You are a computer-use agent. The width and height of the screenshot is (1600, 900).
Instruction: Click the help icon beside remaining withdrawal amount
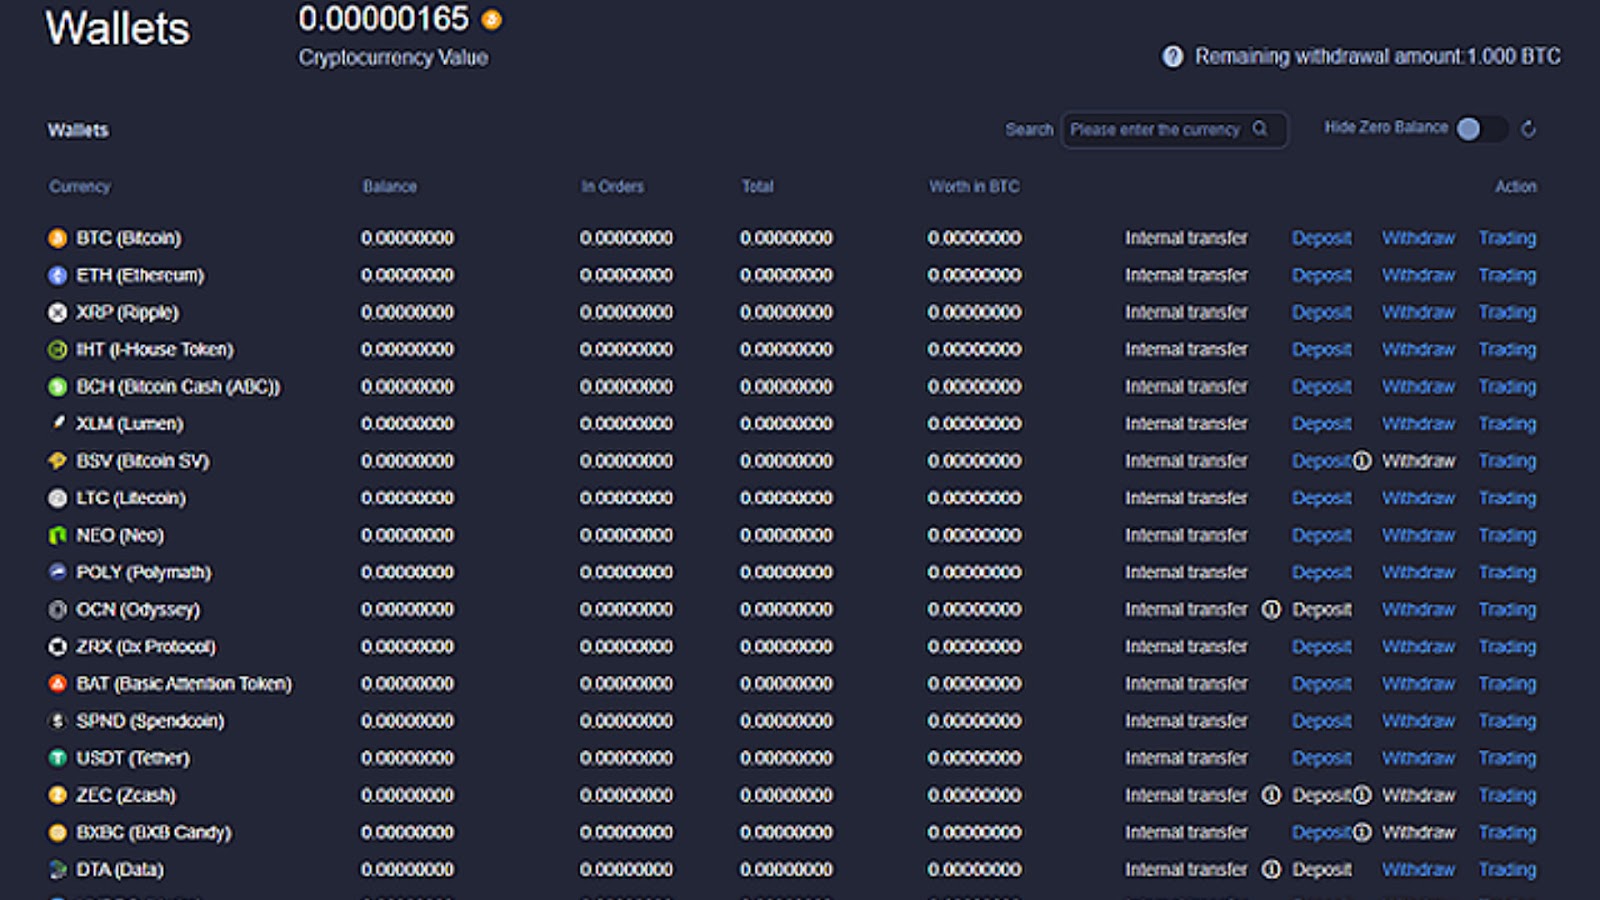(x=1172, y=57)
